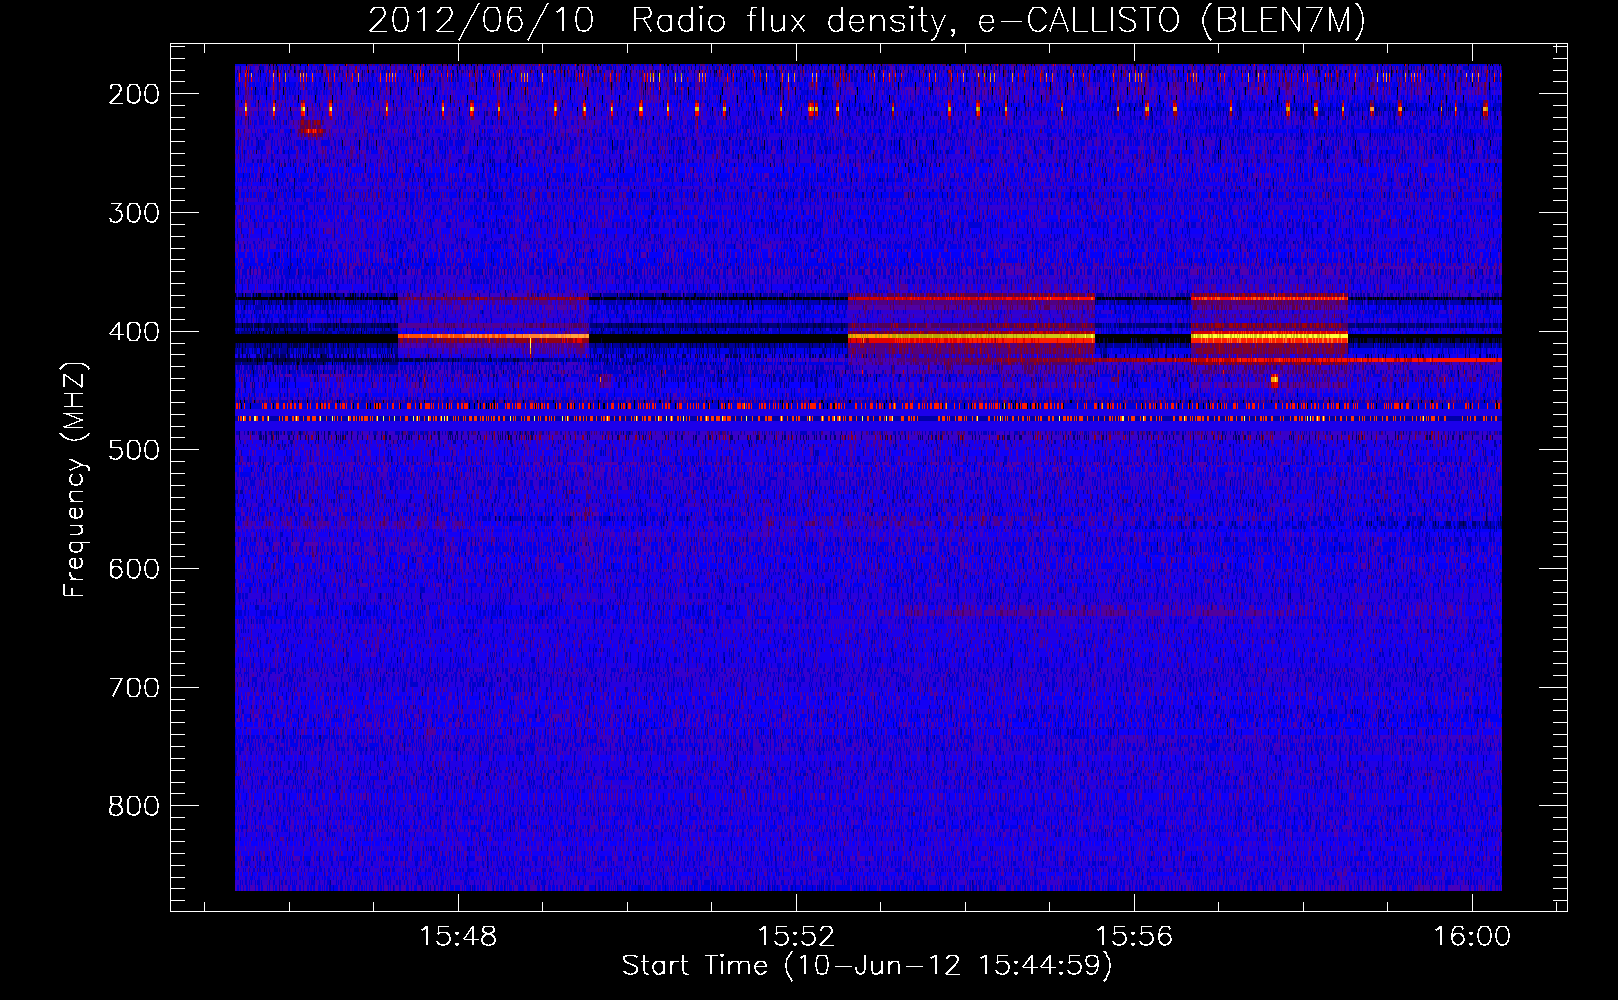Click the 'Frequency (MHZ)' axis label
1618x1000 pixels.
(75, 479)
